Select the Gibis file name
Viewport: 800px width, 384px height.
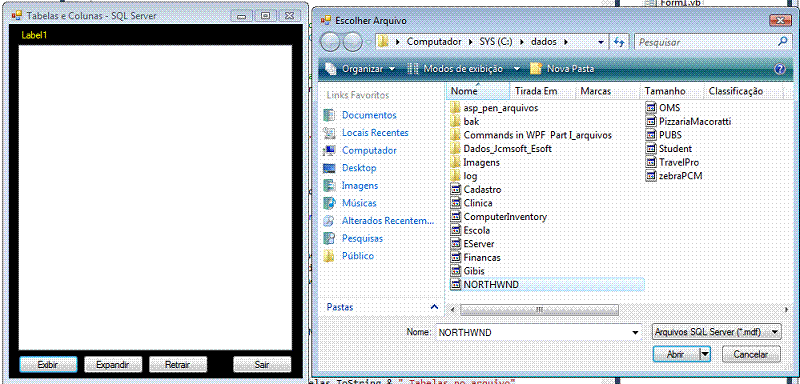[x=474, y=271]
